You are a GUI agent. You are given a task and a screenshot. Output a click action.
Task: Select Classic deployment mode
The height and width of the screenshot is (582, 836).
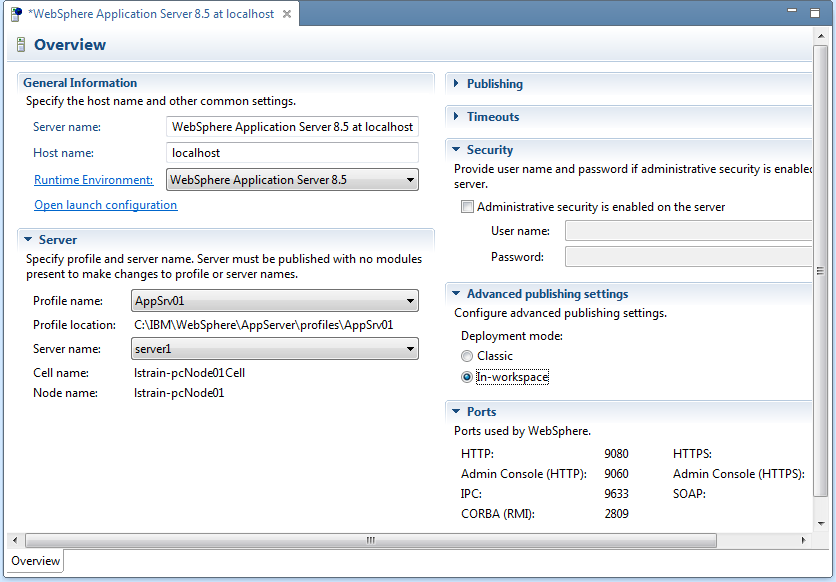467,356
